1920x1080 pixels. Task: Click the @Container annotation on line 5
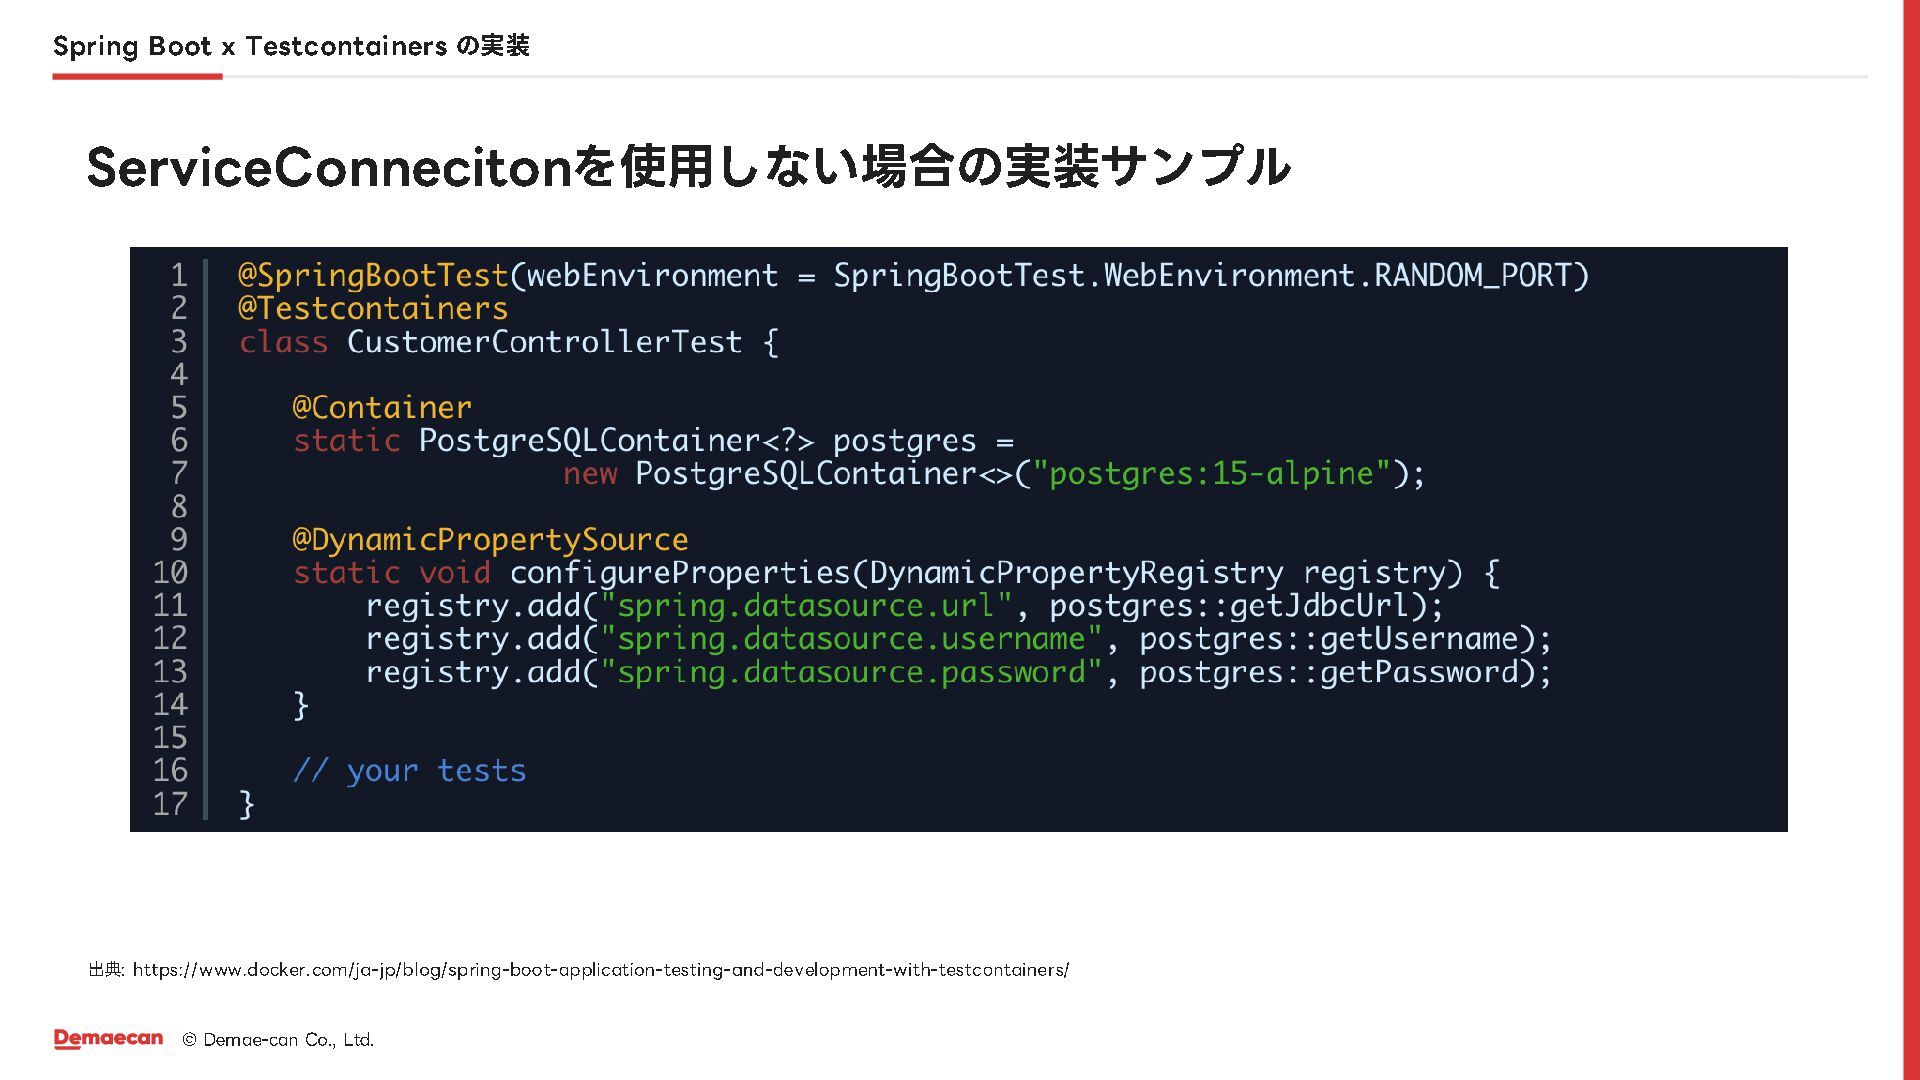click(x=381, y=407)
